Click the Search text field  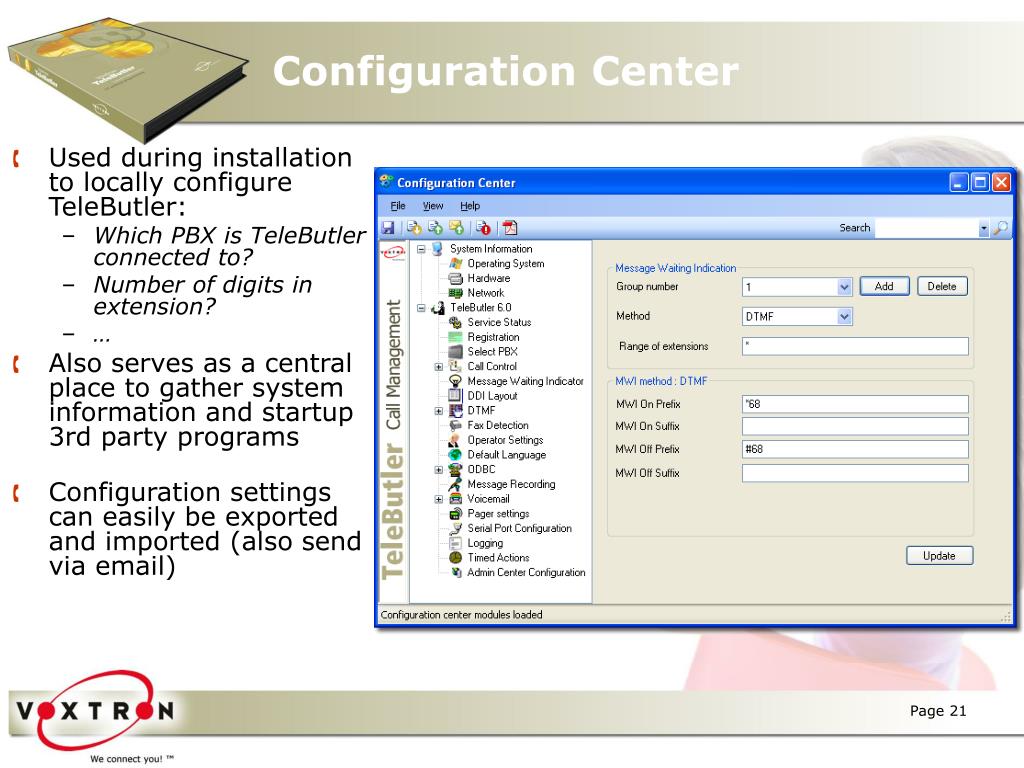[x=926, y=229]
